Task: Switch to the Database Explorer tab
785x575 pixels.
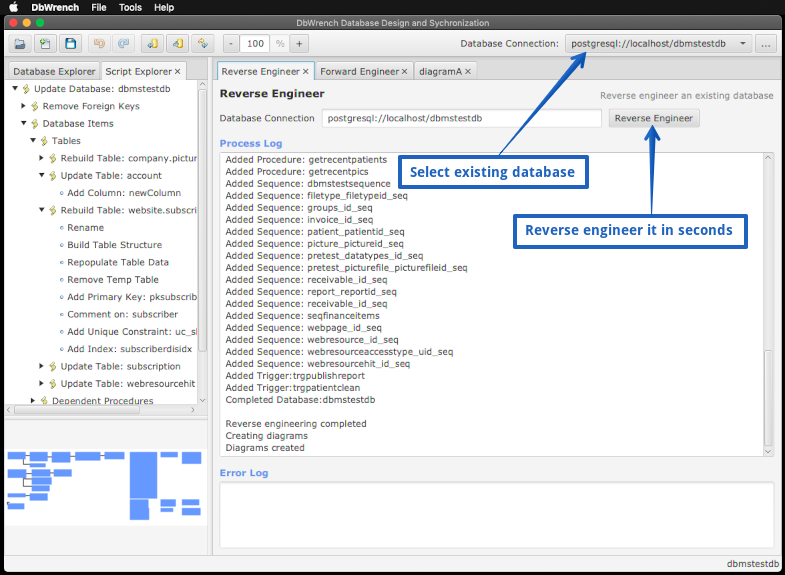Action: point(54,72)
